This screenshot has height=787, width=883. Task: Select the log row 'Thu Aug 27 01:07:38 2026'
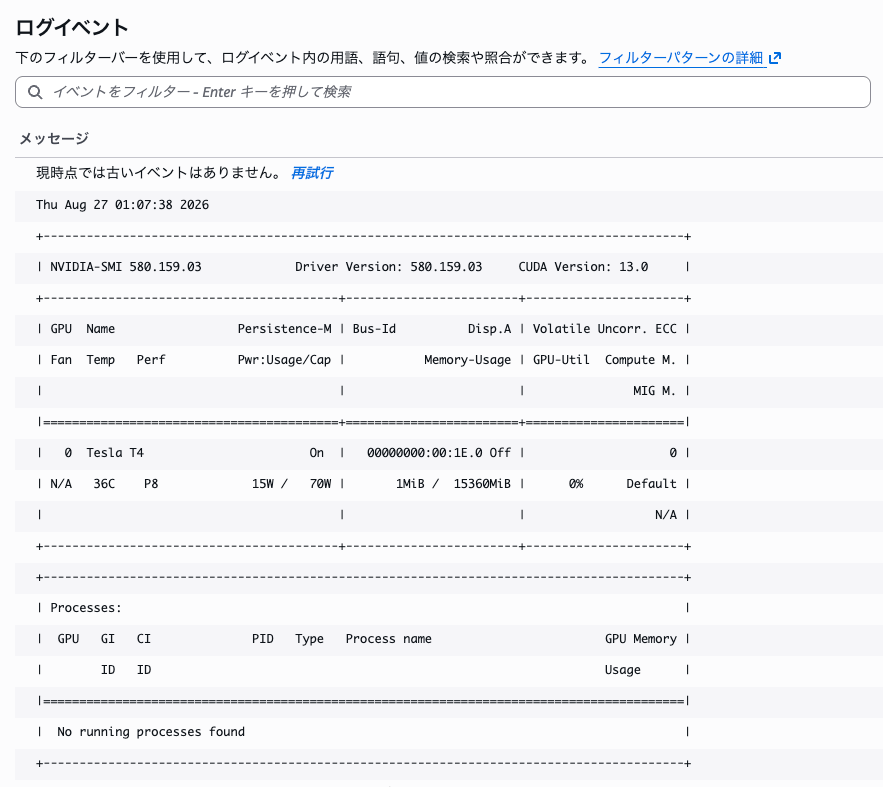[449, 205]
